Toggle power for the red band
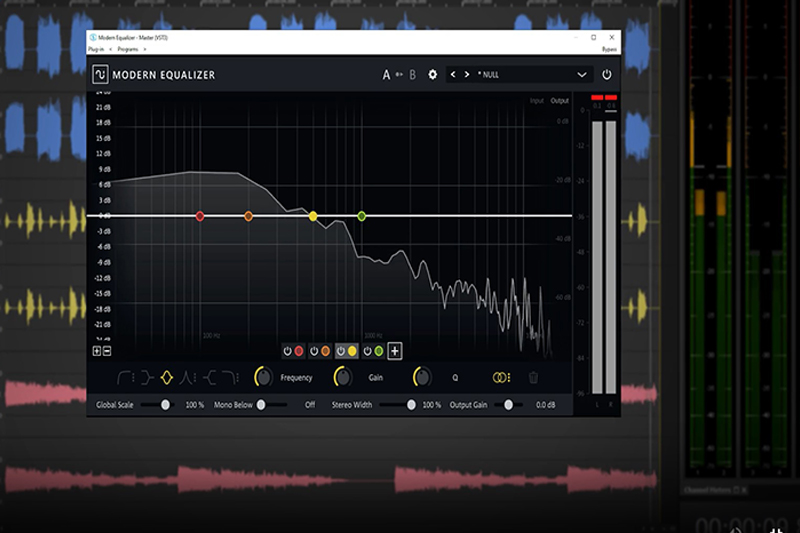This screenshot has height=533, width=800. (288, 351)
